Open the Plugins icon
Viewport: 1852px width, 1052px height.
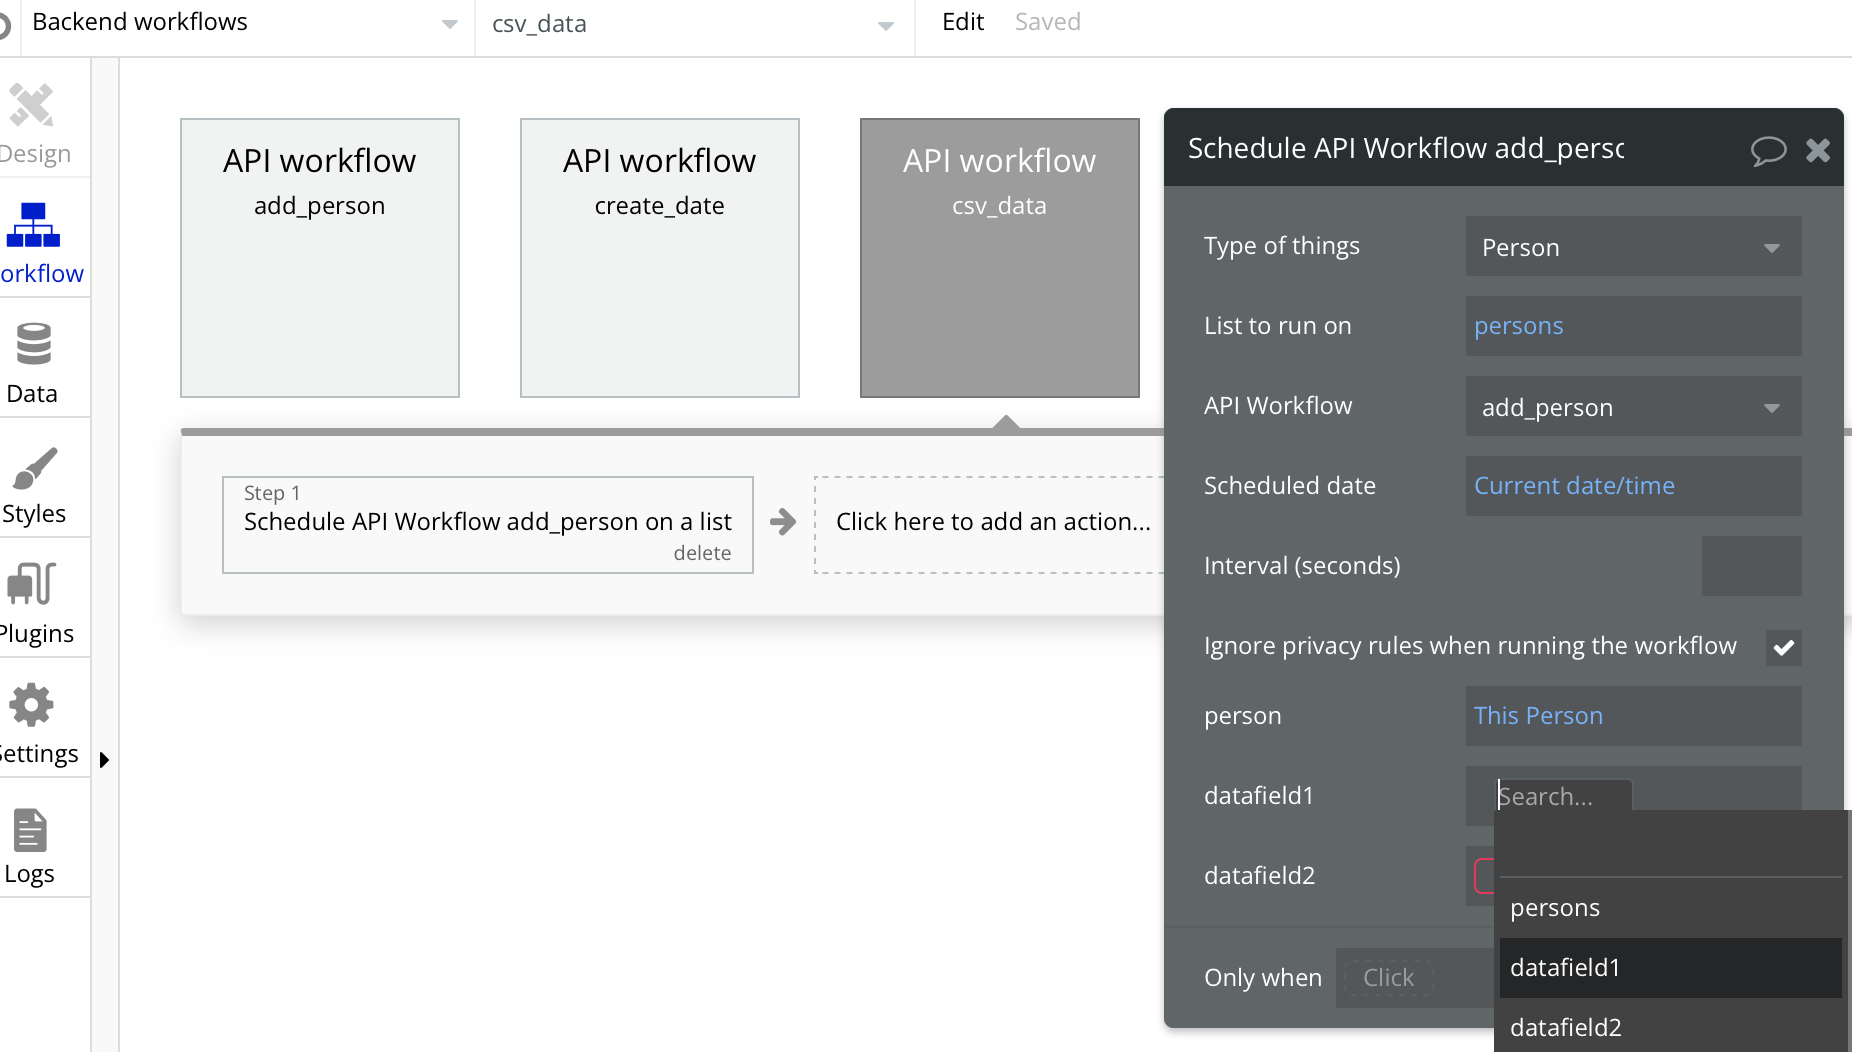[31, 585]
